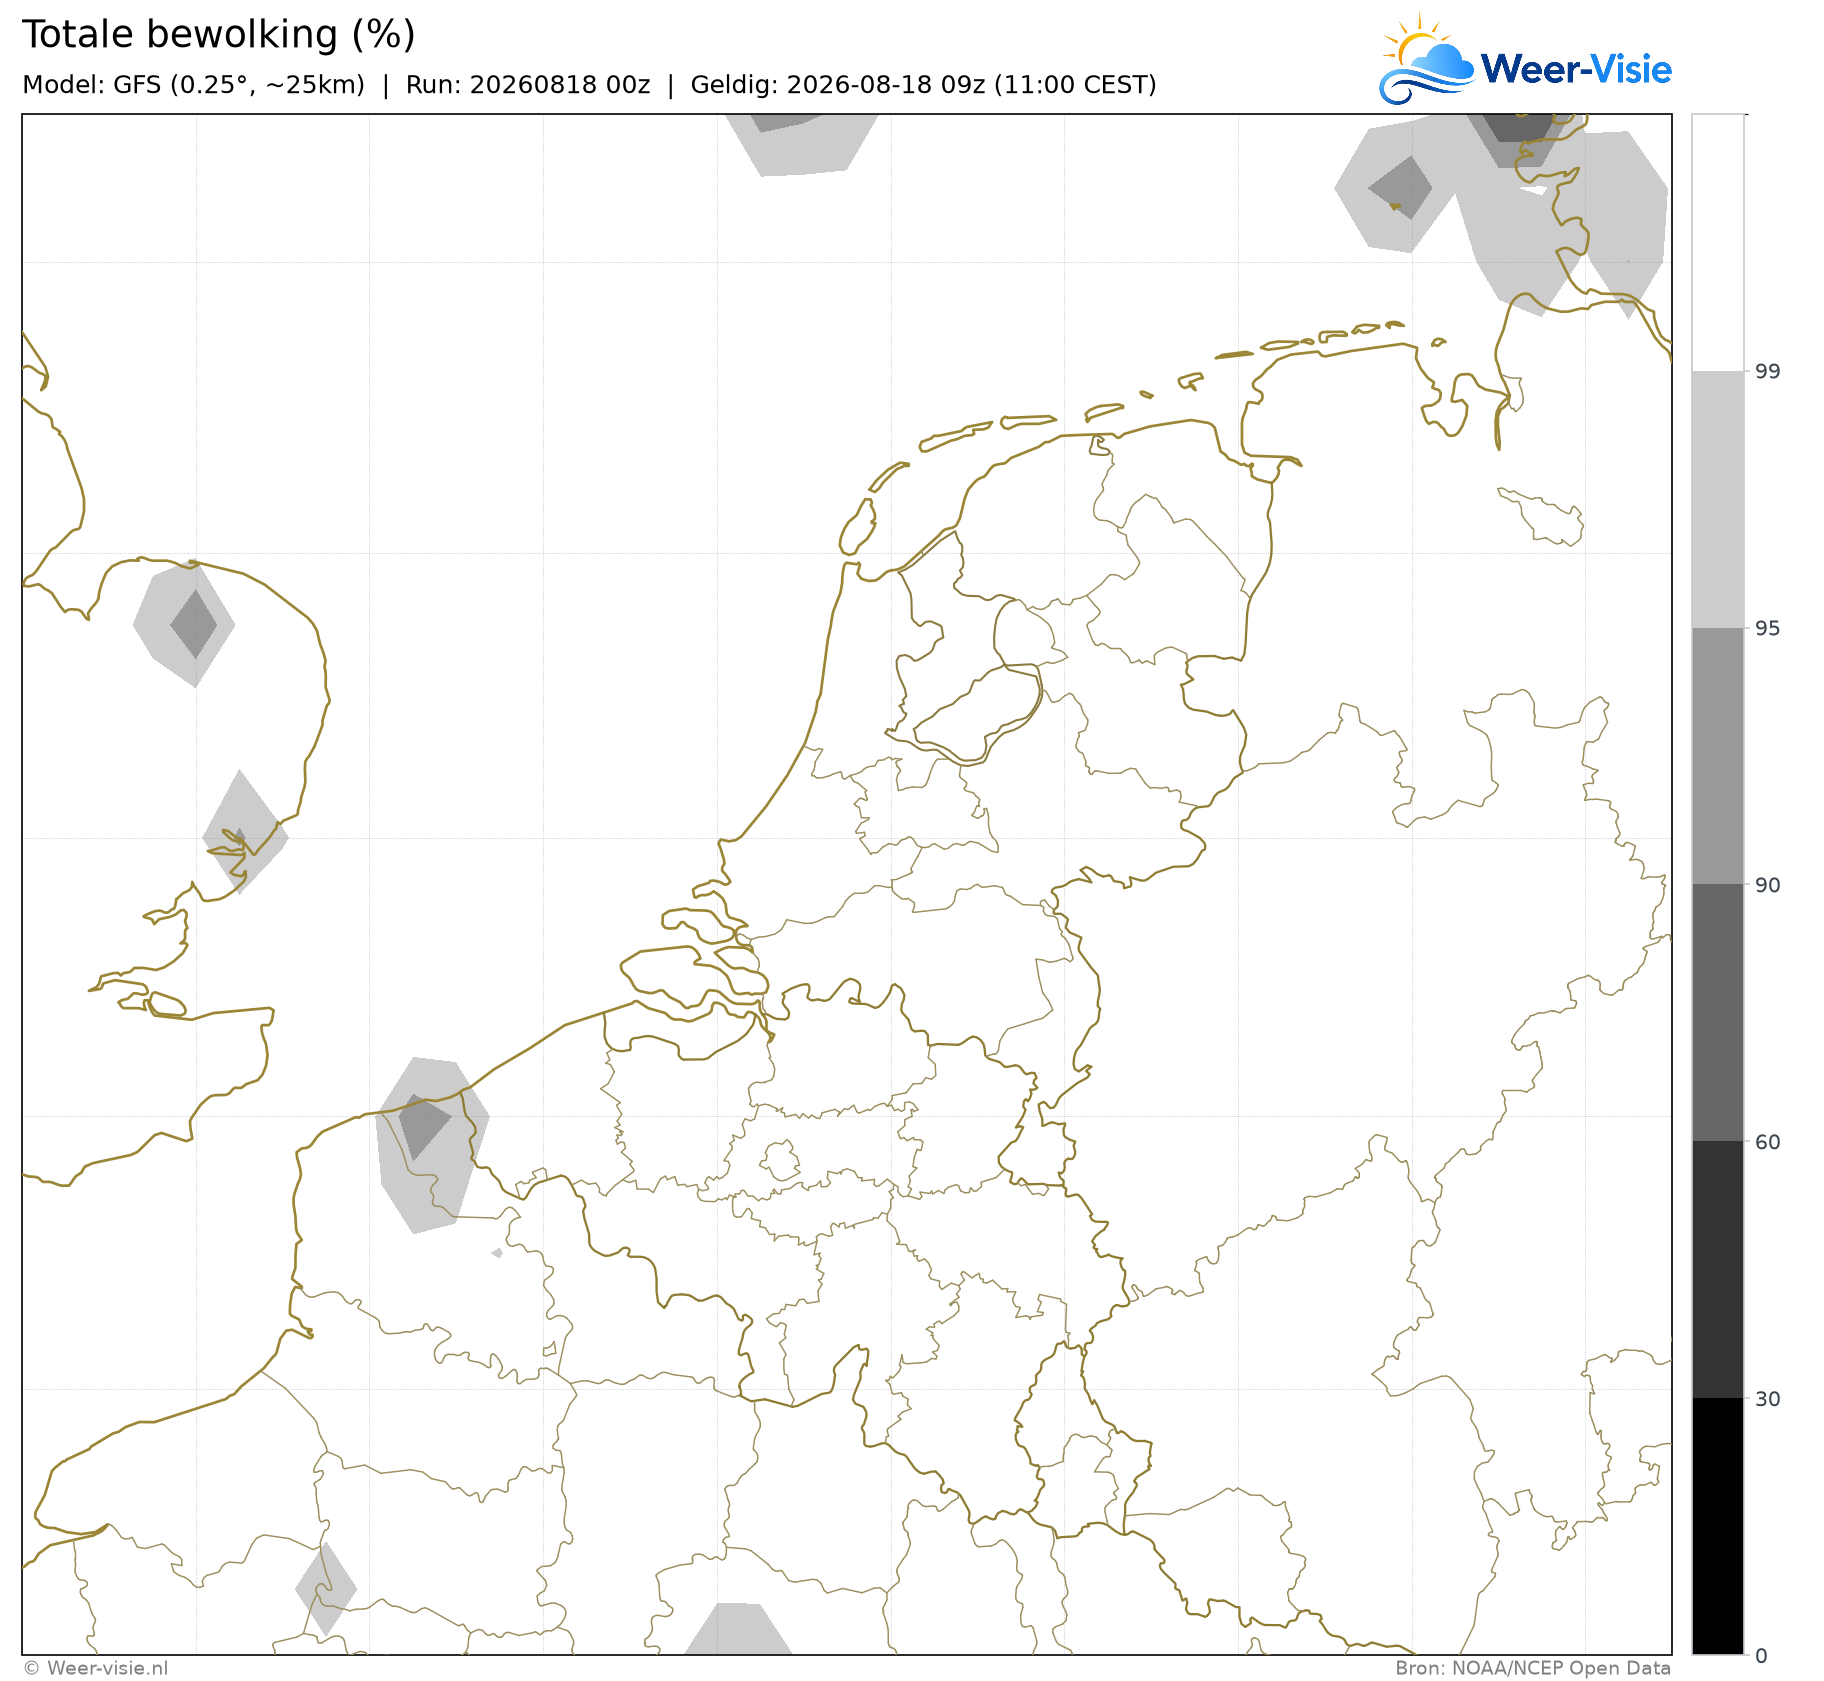Click the dark cloud cell in northeast corner
Screen dimensions: 1824x1681
(1518, 128)
